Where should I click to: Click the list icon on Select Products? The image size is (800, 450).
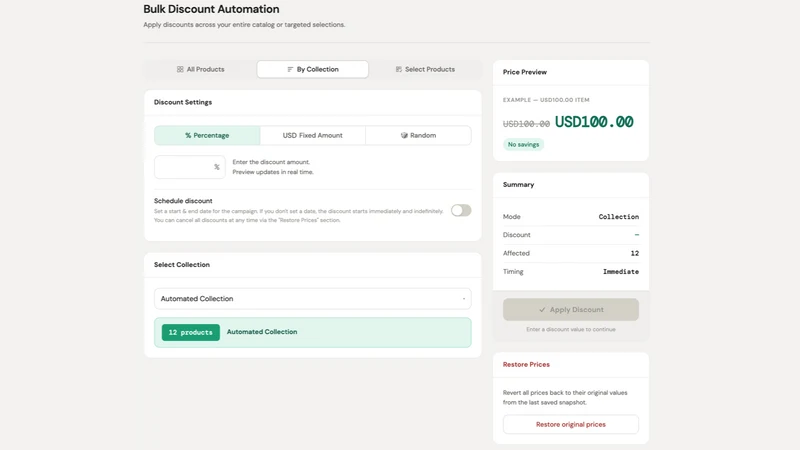tap(399, 69)
